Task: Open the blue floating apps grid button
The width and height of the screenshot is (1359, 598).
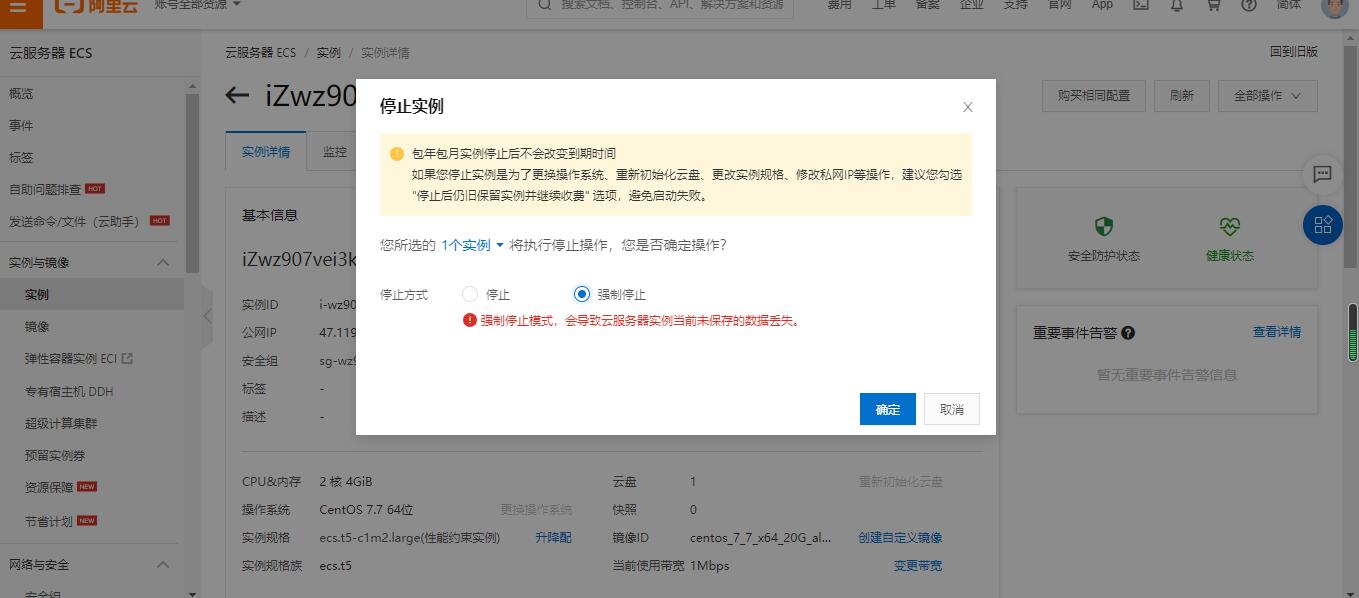Action: (x=1323, y=225)
